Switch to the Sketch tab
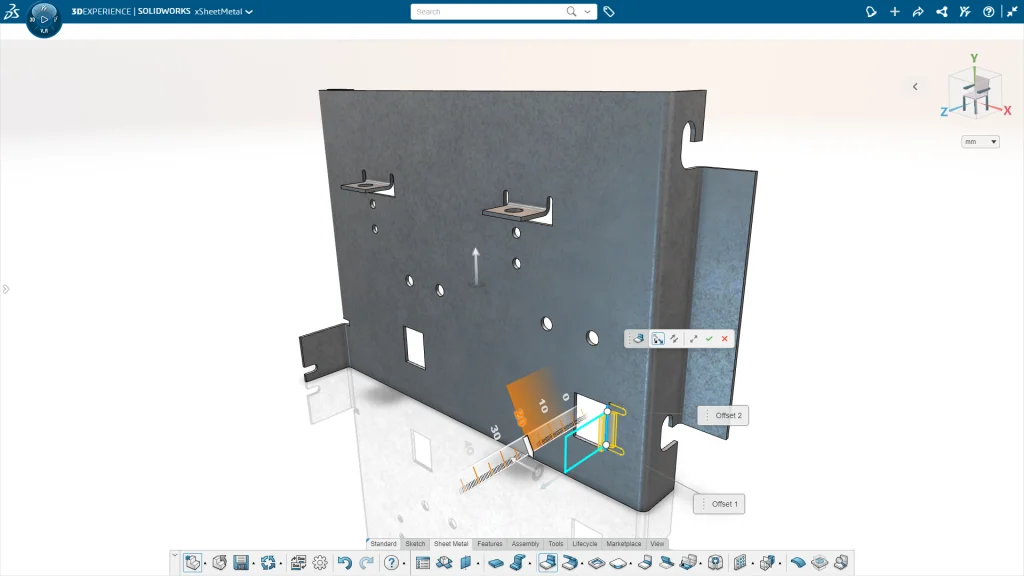The width and height of the screenshot is (1024, 576). (x=415, y=544)
